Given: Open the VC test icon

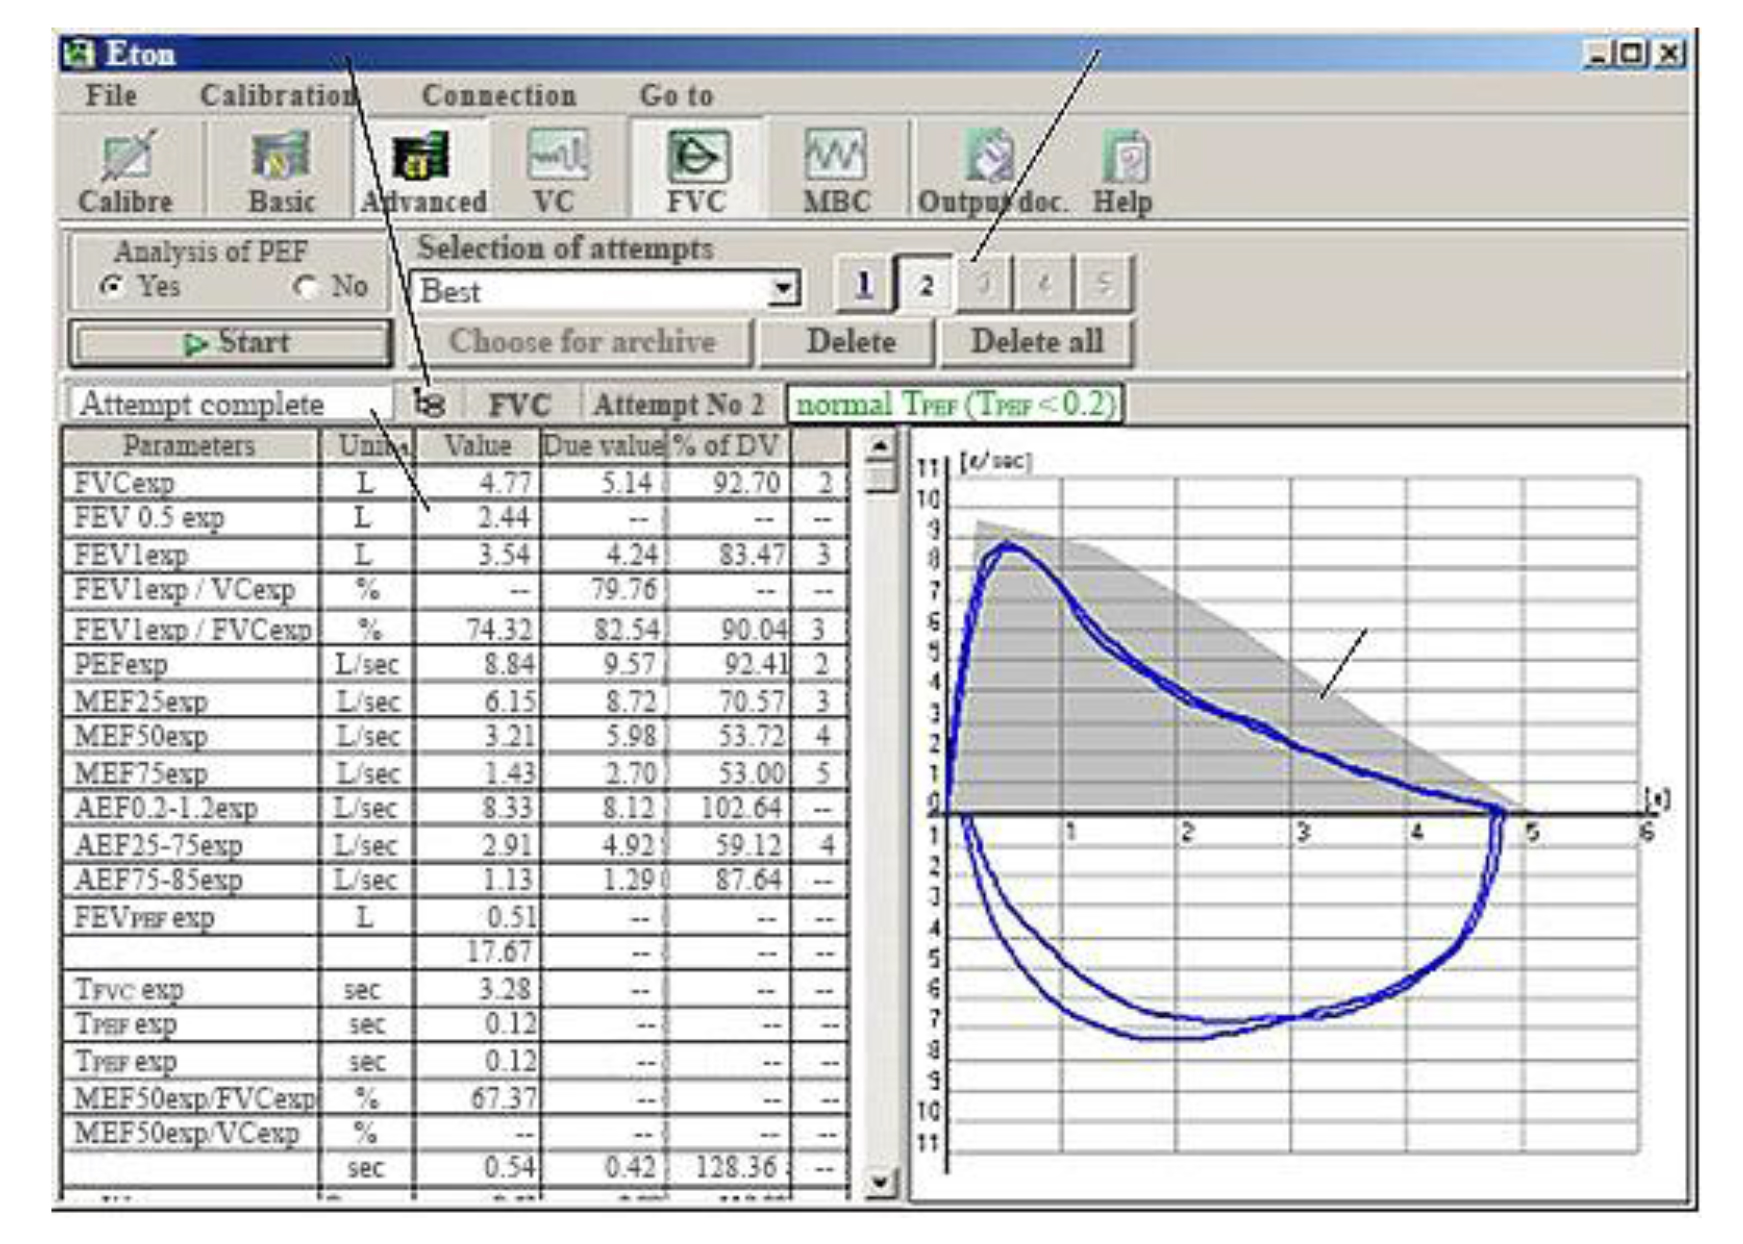Looking at the screenshot, I should click(x=555, y=170).
